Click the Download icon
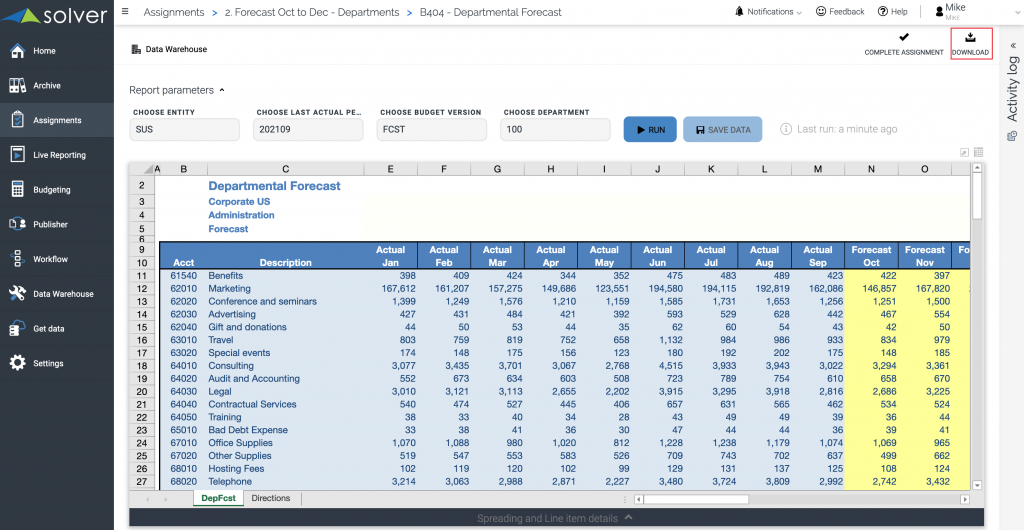Viewport: 1024px width, 530px height. [970, 38]
